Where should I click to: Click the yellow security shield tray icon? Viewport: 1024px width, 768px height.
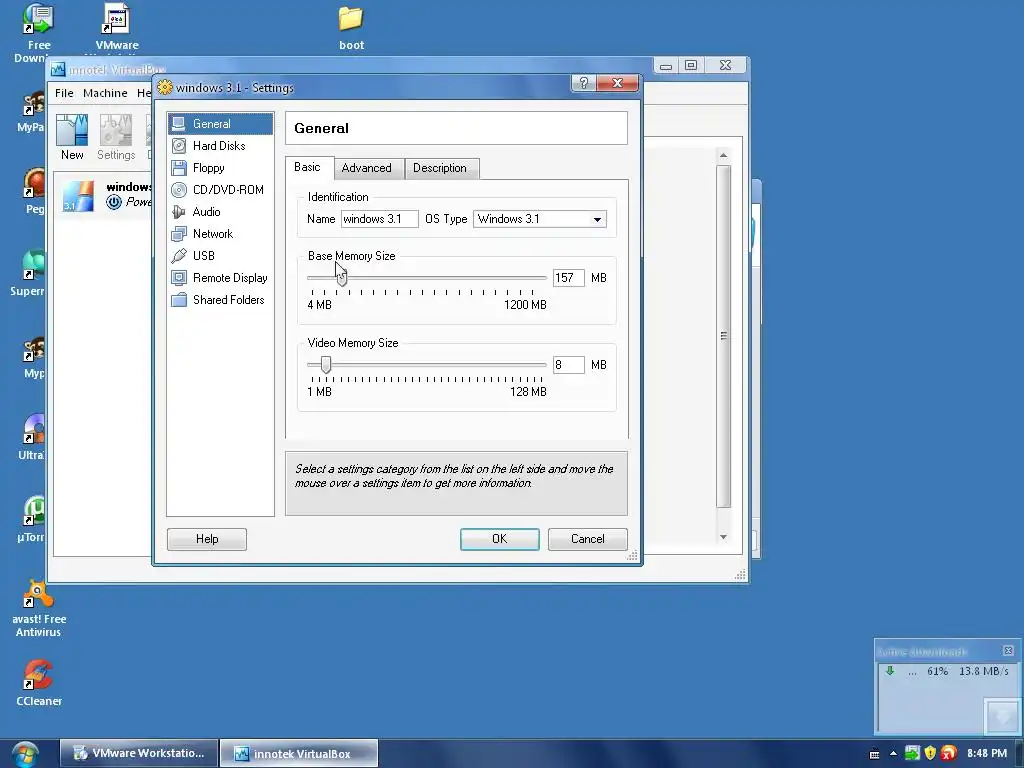tap(931, 753)
